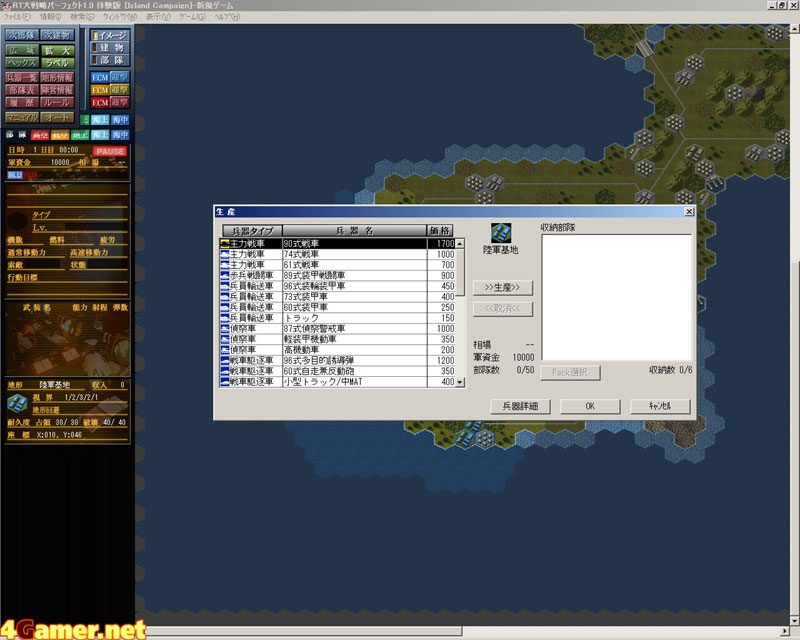Viewport: 800px width, 640px height.
Task: Open the ファイル(F) menu
Action: coord(17,17)
